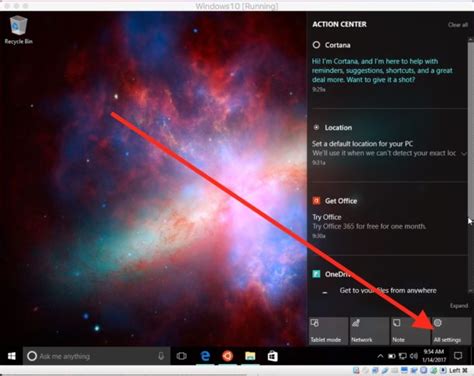Open All settings quick action tile
Image resolution: width=474 pixels, height=376 pixels.
(x=451, y=331)
